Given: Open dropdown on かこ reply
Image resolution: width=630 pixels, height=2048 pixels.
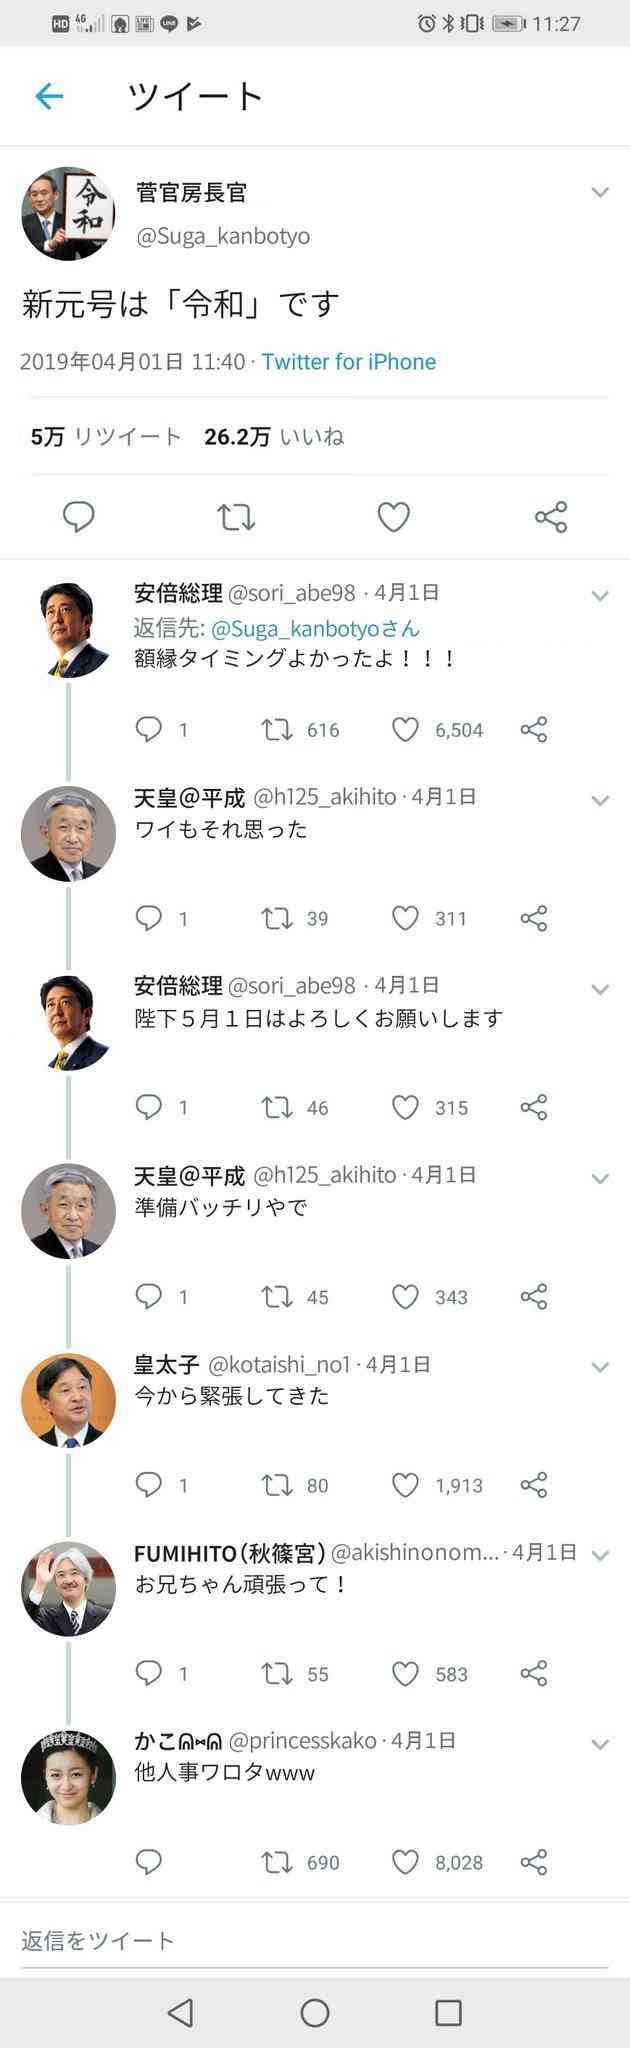Looking at the screenshot, I should point(600,1744).
